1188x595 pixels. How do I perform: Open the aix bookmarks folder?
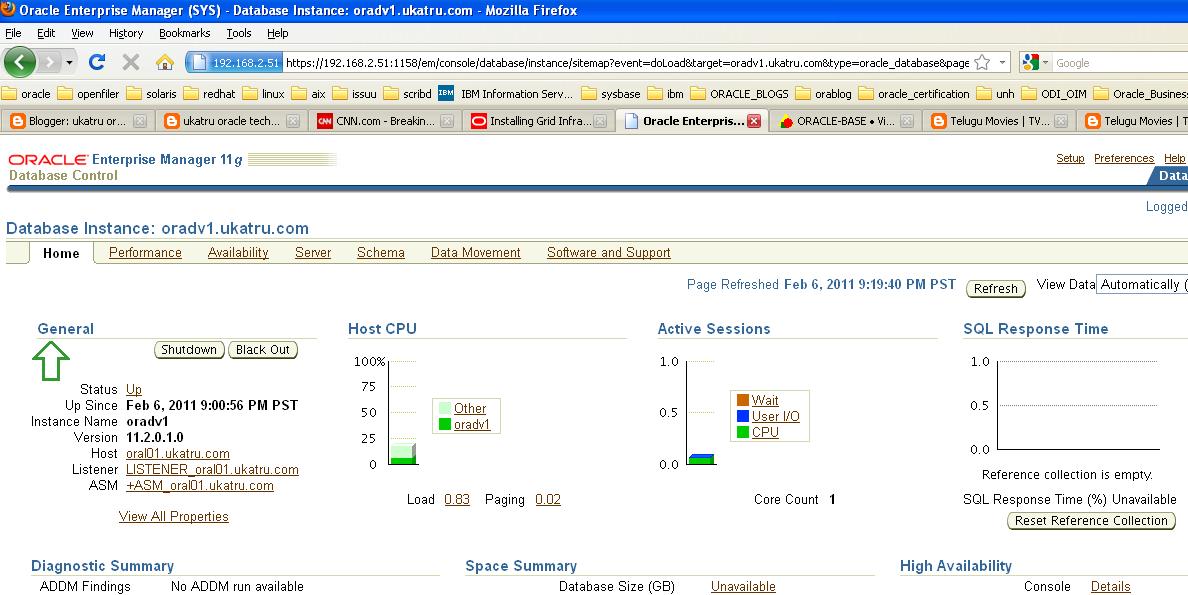[x=309, y=94]
